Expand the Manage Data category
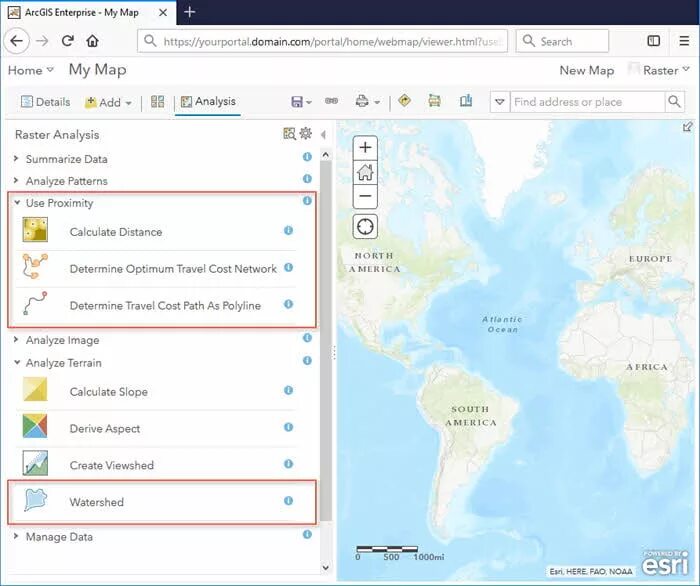The image size is (700, 586). pos(16,536)
